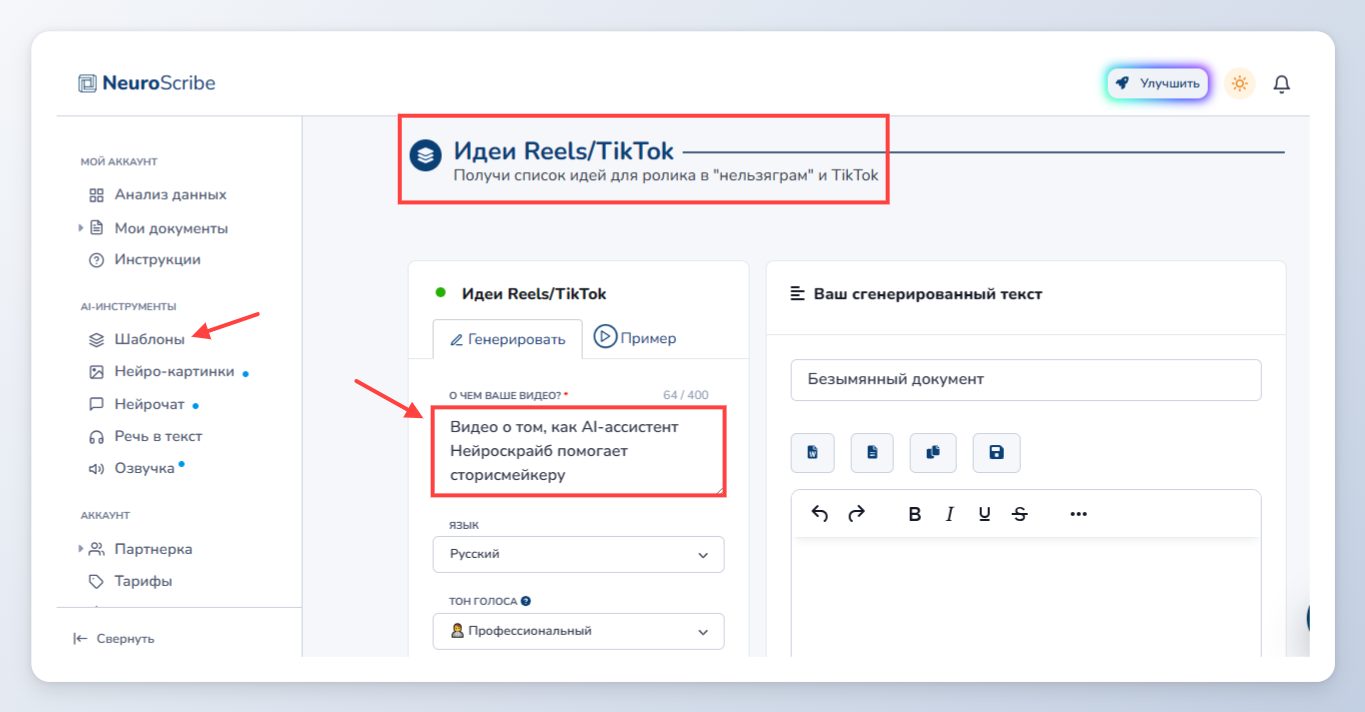Toggle the sun light-theme icon
This screenshot has height=712, width=1365.
pyautogui.click(x=1239, y=84)
